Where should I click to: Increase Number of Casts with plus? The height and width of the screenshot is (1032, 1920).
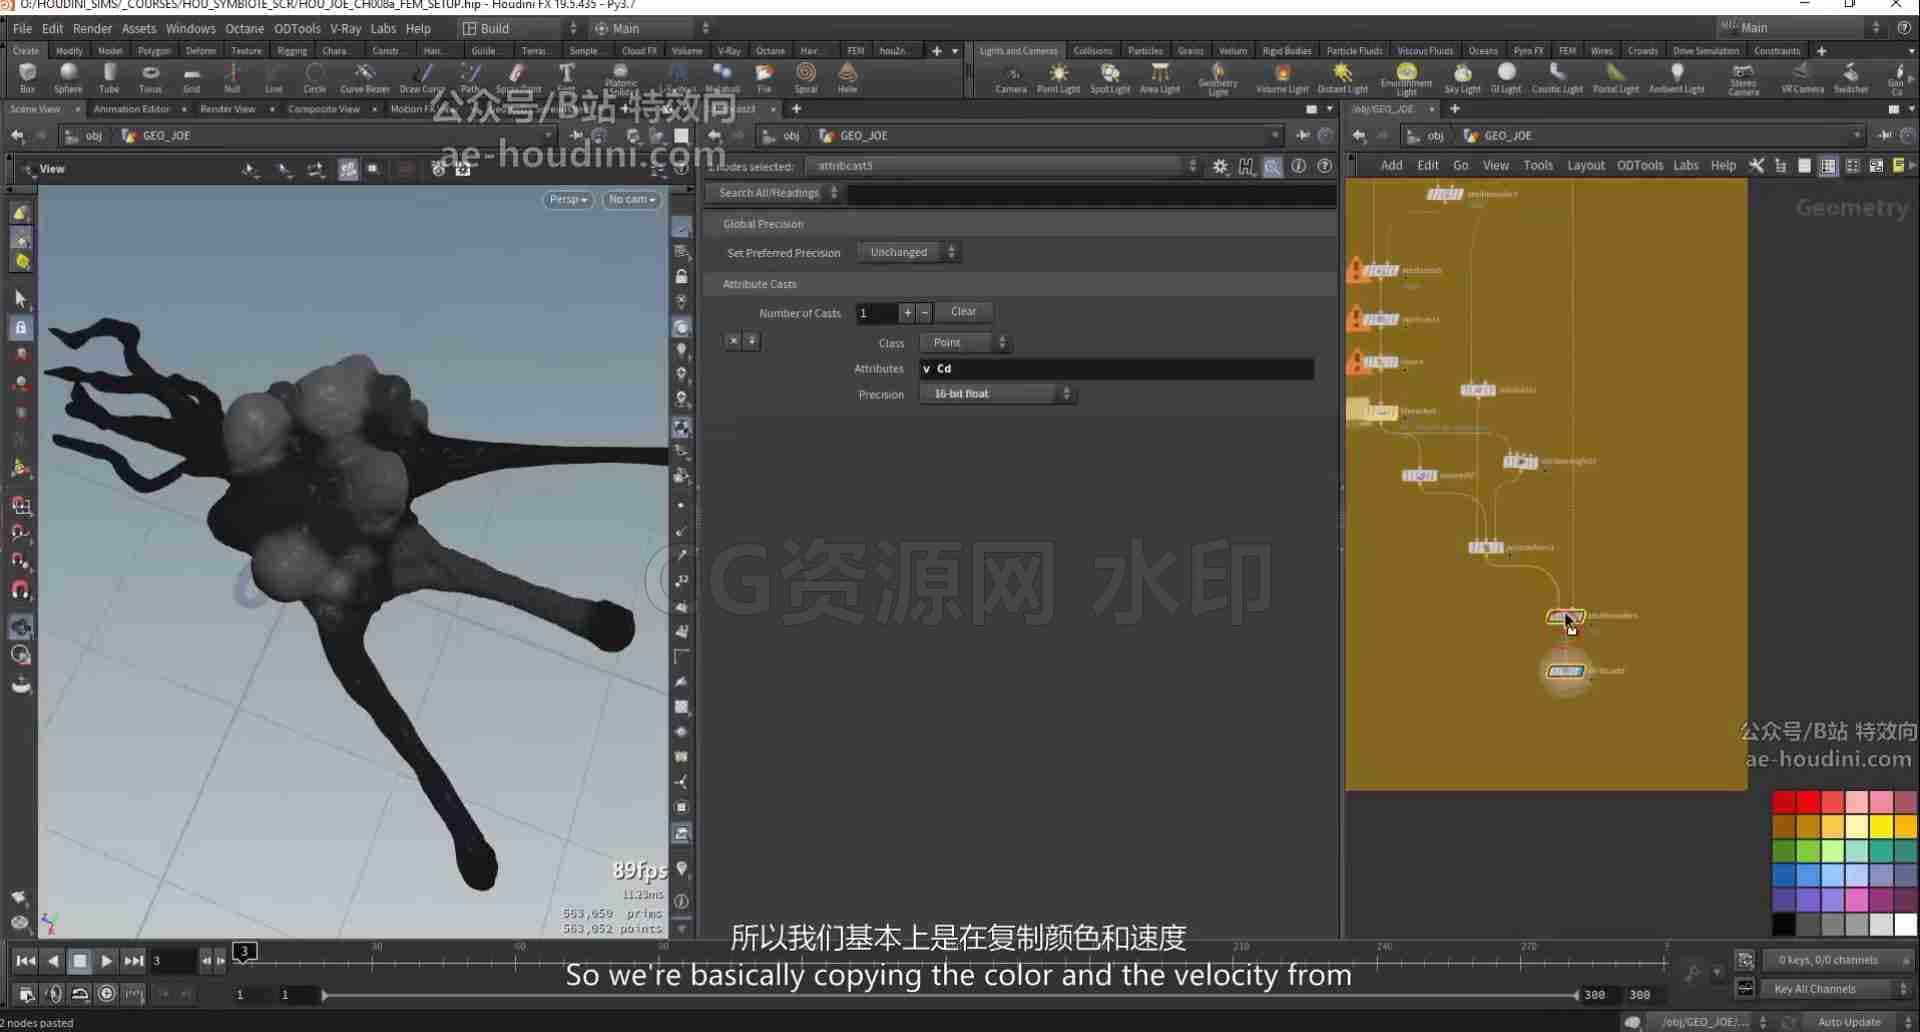907,313
